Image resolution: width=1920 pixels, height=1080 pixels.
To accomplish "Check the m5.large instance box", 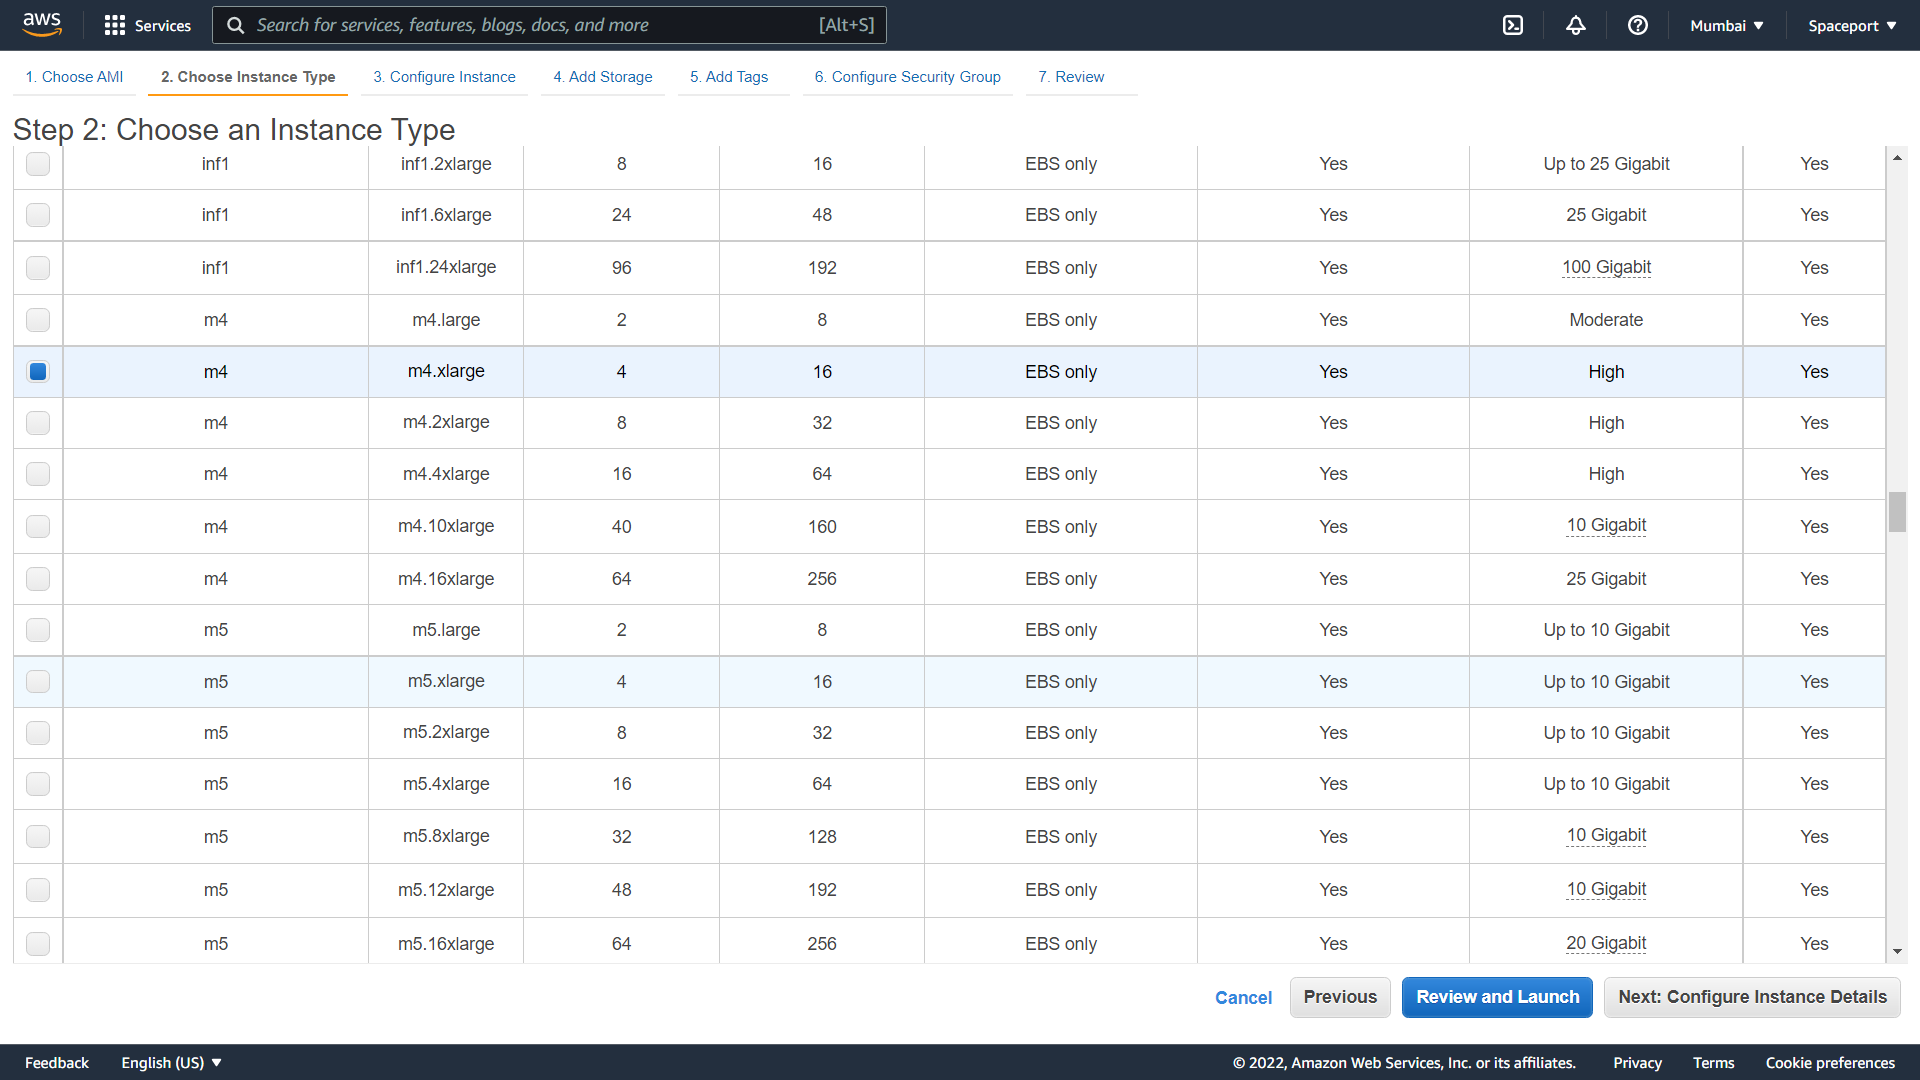I will point(38,630).
